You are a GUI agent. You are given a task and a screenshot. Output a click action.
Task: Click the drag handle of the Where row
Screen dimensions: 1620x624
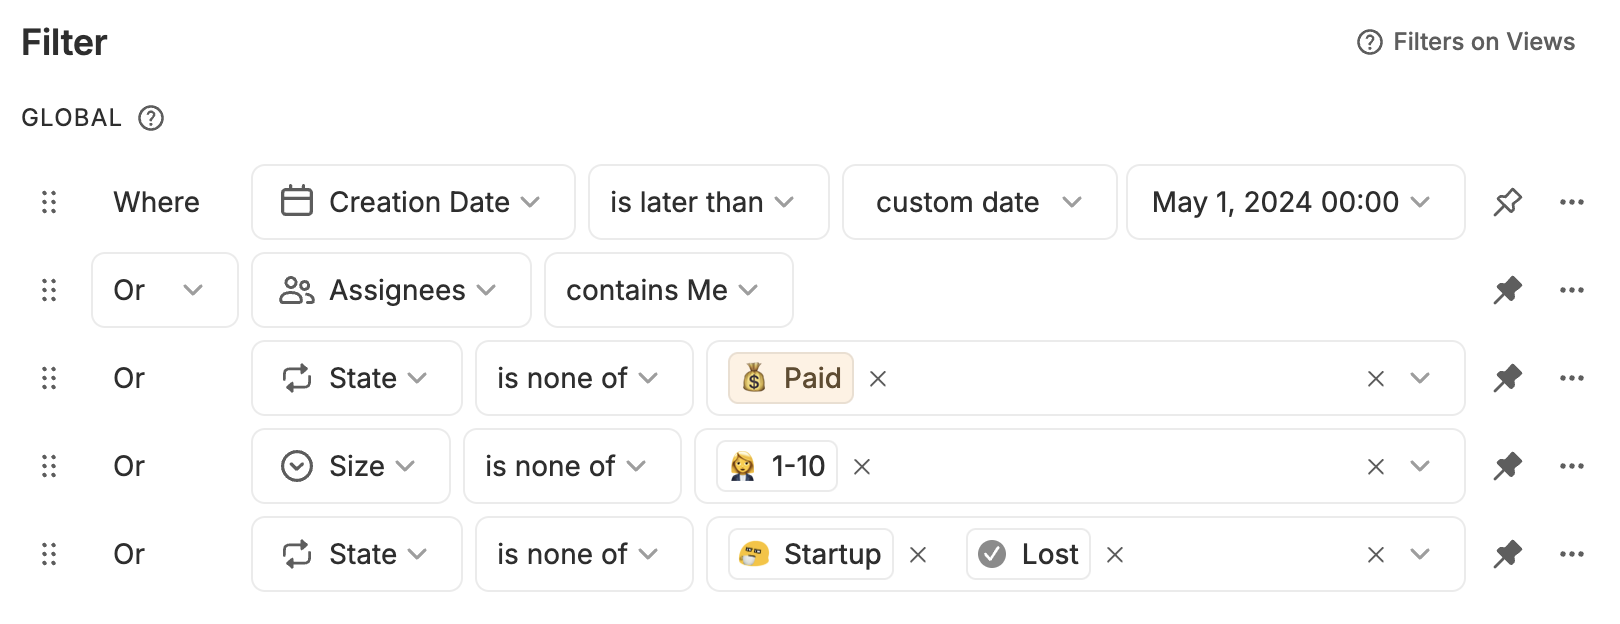click(x=49, y=202)
